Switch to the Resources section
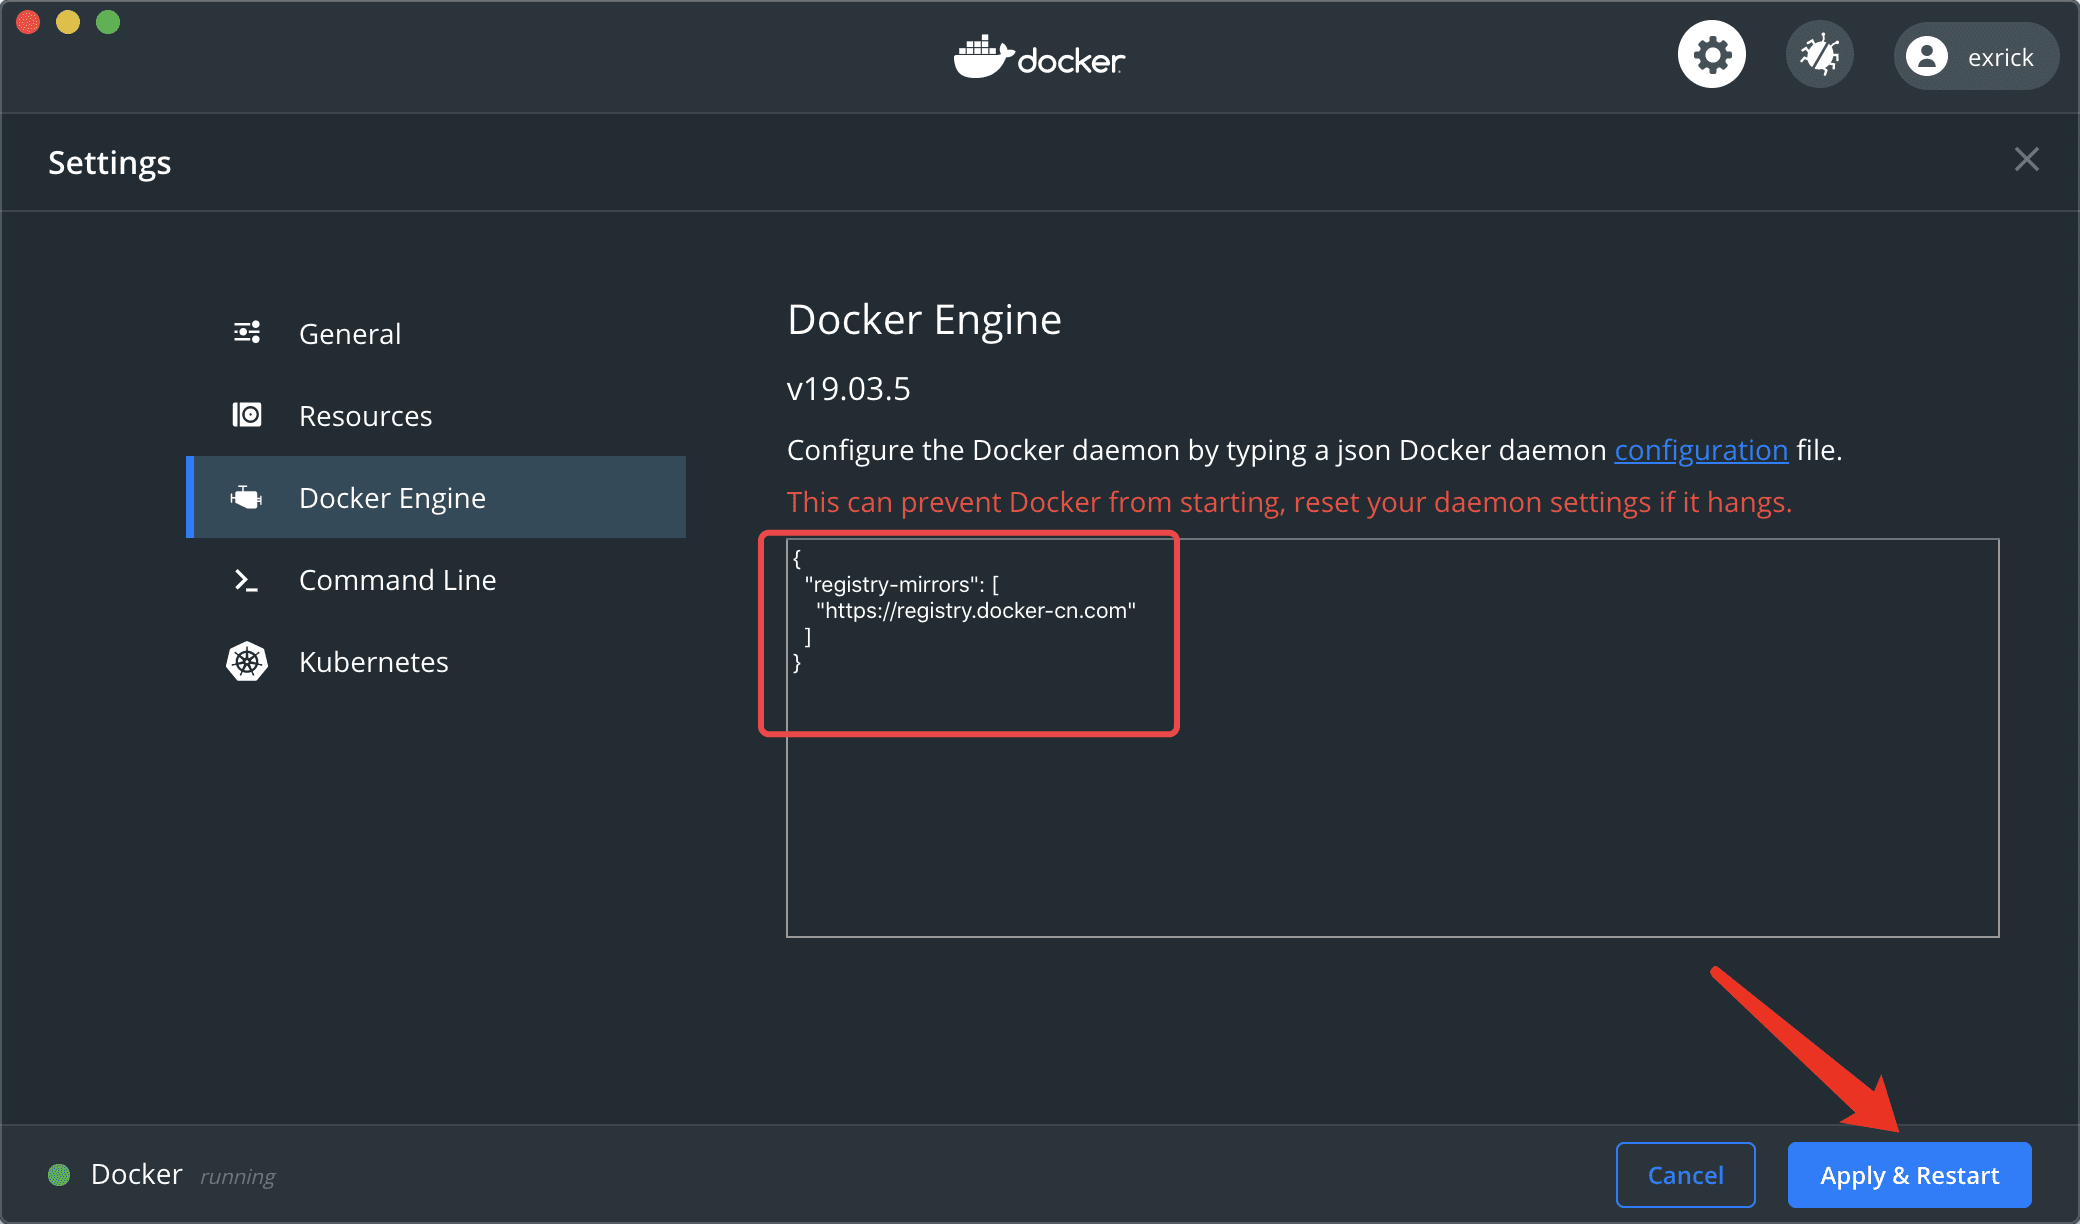Viewport: 2080px width, 1224px height. click(x=365, y=416)
